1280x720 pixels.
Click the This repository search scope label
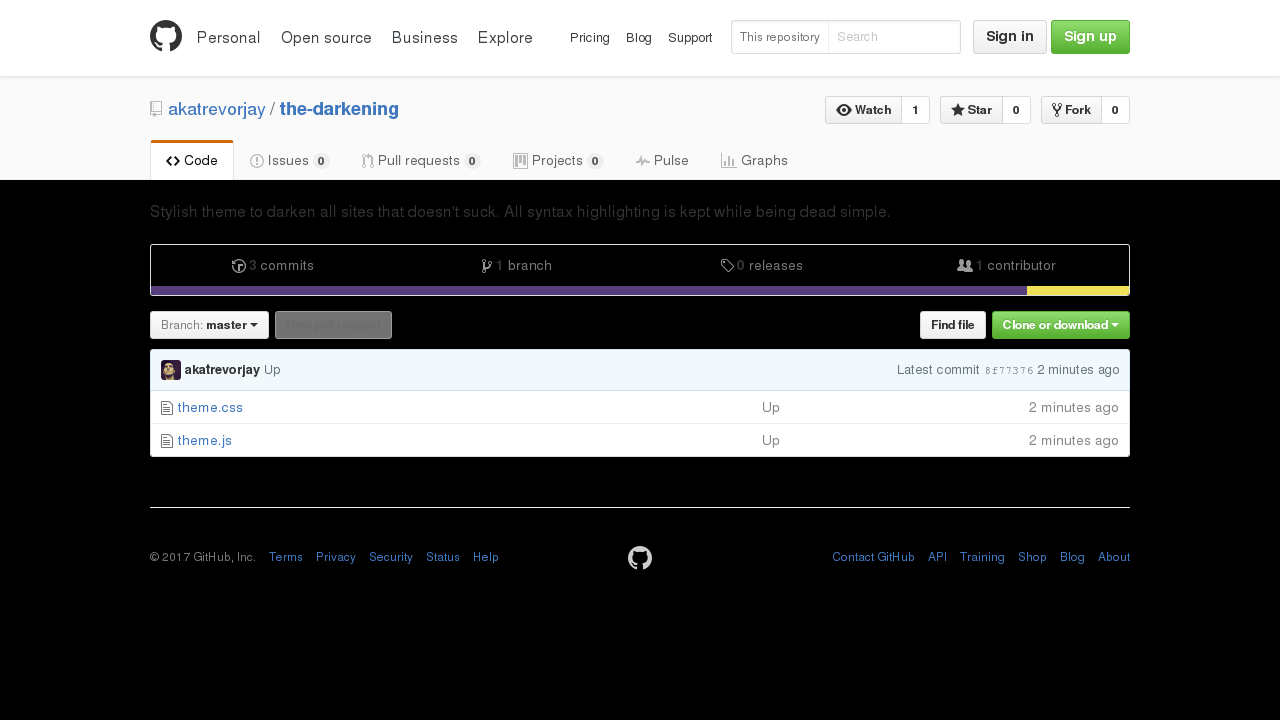[x=780, y=37]
